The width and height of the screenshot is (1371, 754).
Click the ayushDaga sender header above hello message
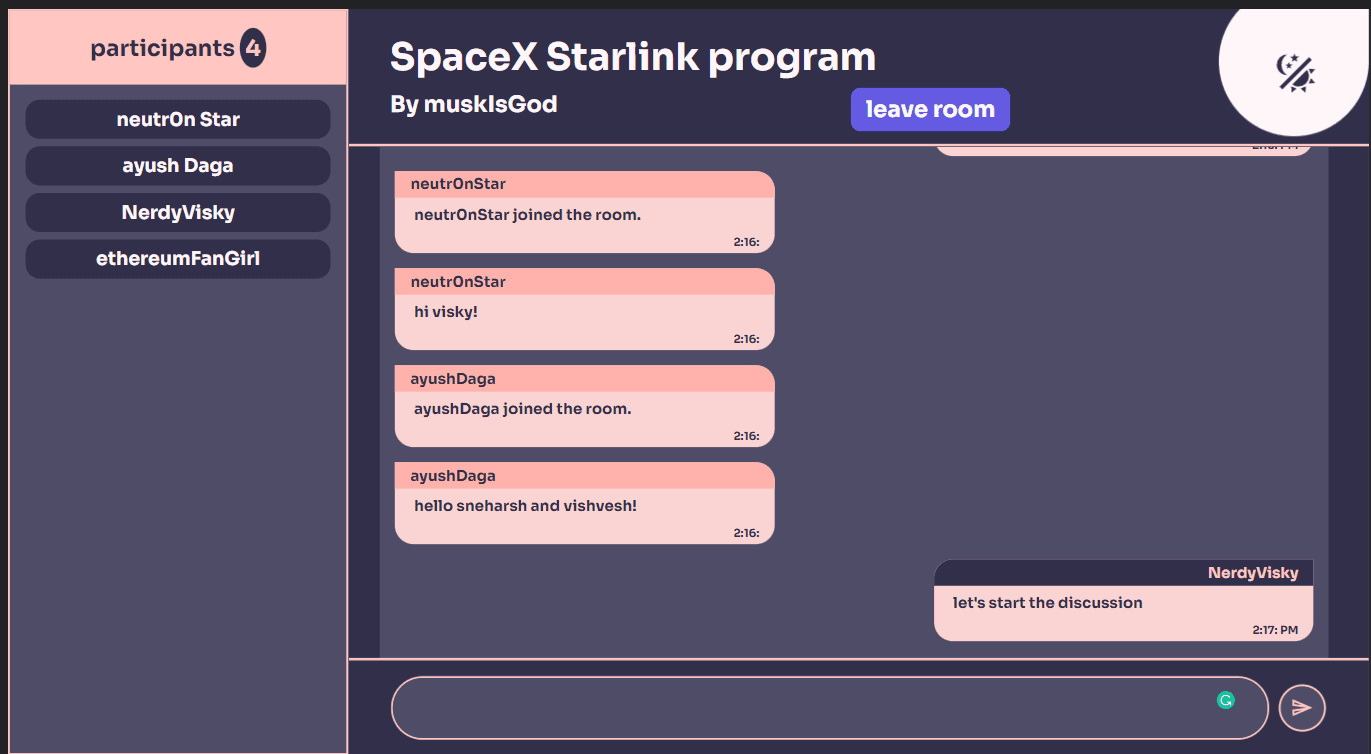coord(584,476)
